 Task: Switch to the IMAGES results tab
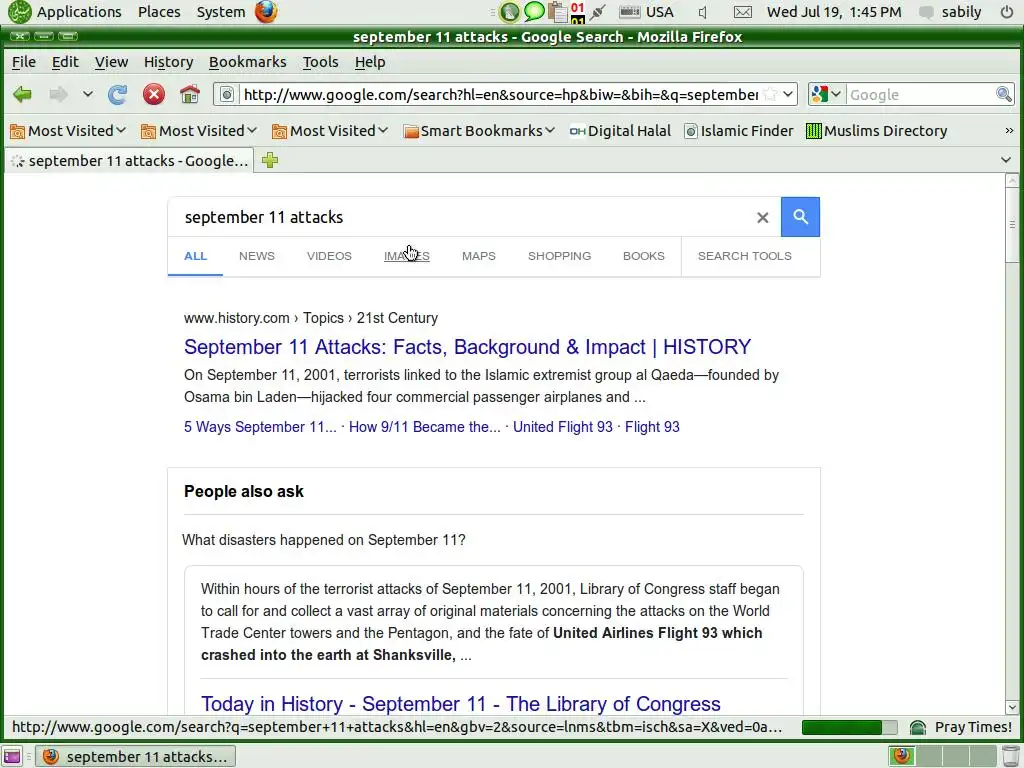coord(407,256)
